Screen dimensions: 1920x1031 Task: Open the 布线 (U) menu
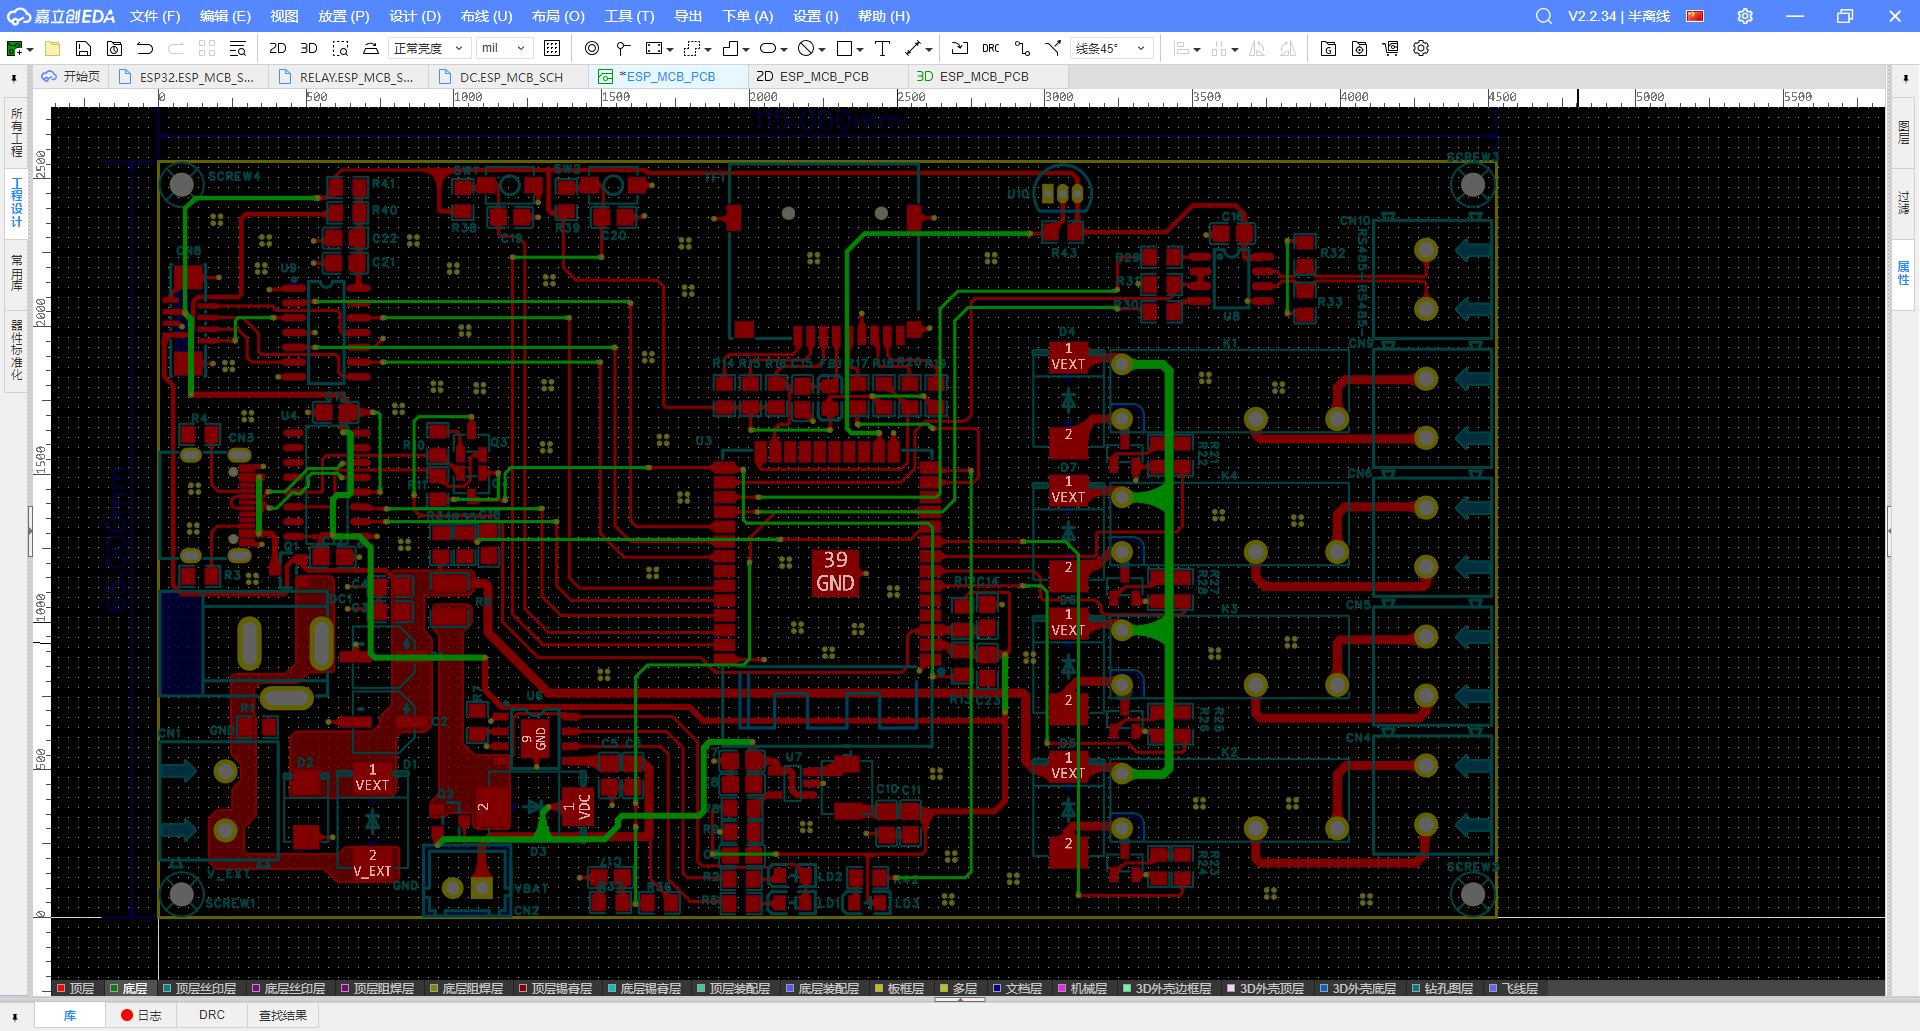[486, 16]
